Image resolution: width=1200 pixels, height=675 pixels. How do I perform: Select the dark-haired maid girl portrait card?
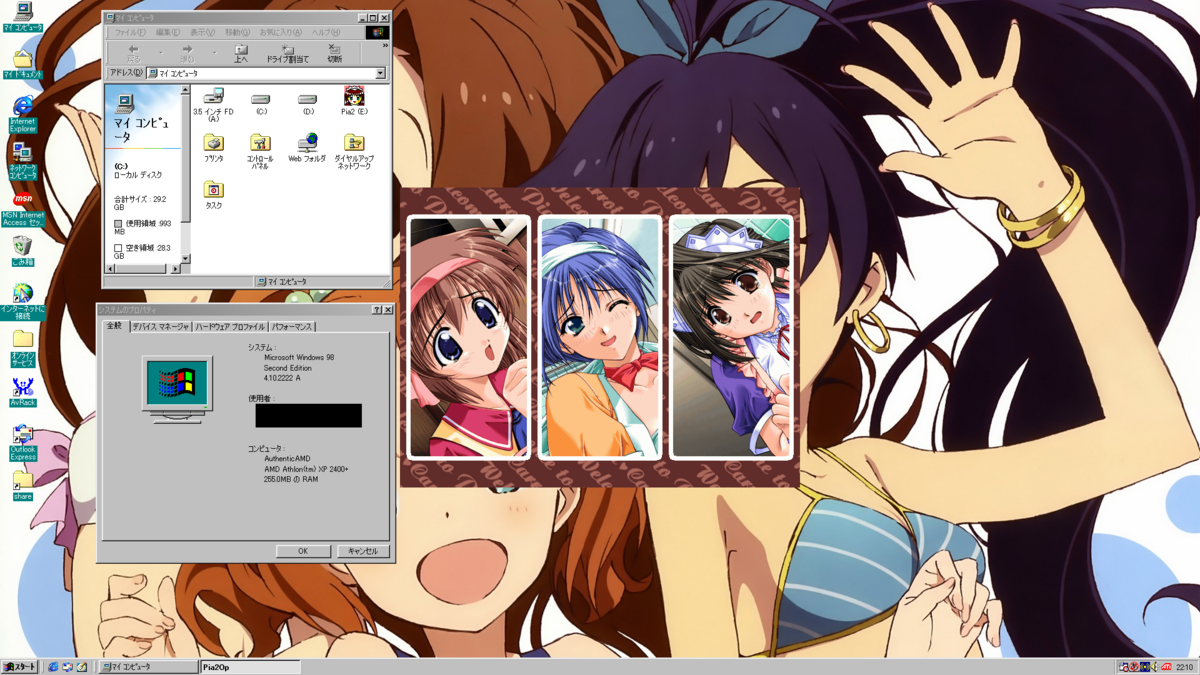(x=731, y=337)
